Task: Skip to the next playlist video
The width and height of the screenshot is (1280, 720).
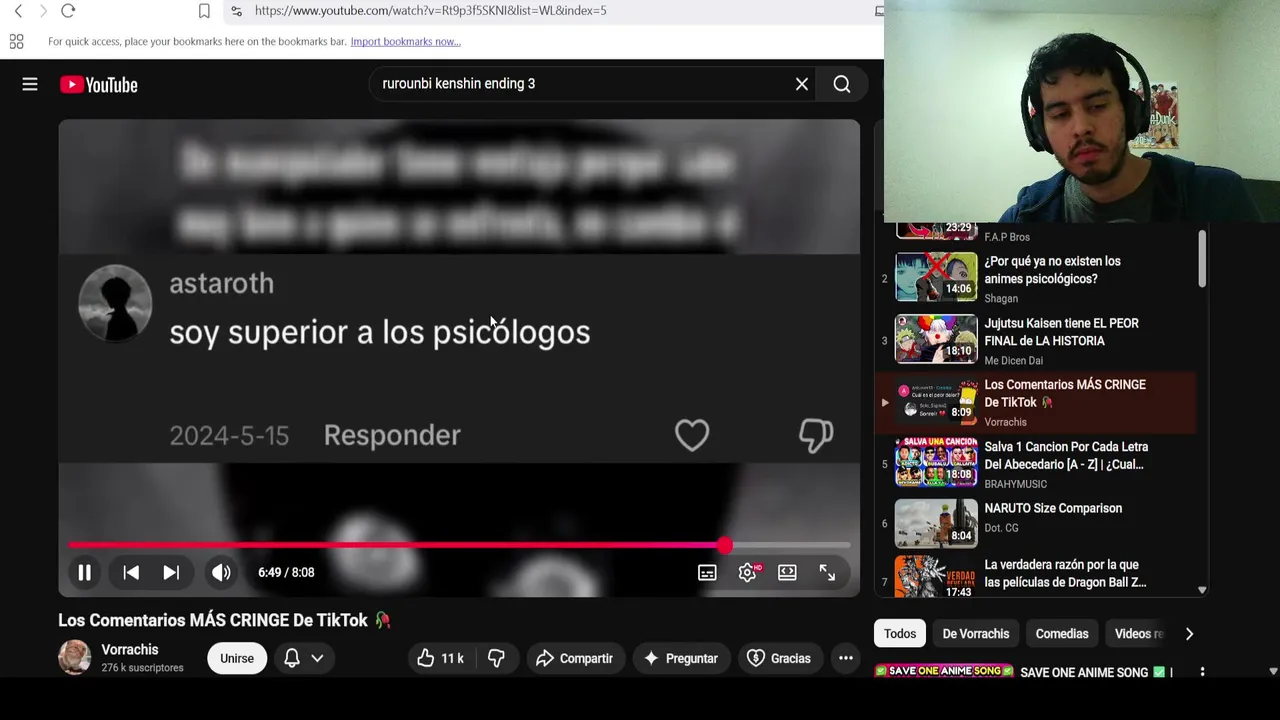Action: (171, 572)
